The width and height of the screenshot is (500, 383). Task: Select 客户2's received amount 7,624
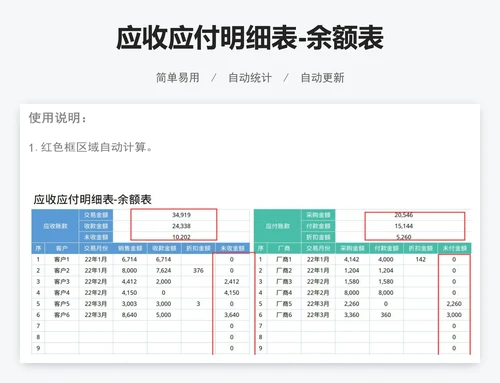(164, 270)
